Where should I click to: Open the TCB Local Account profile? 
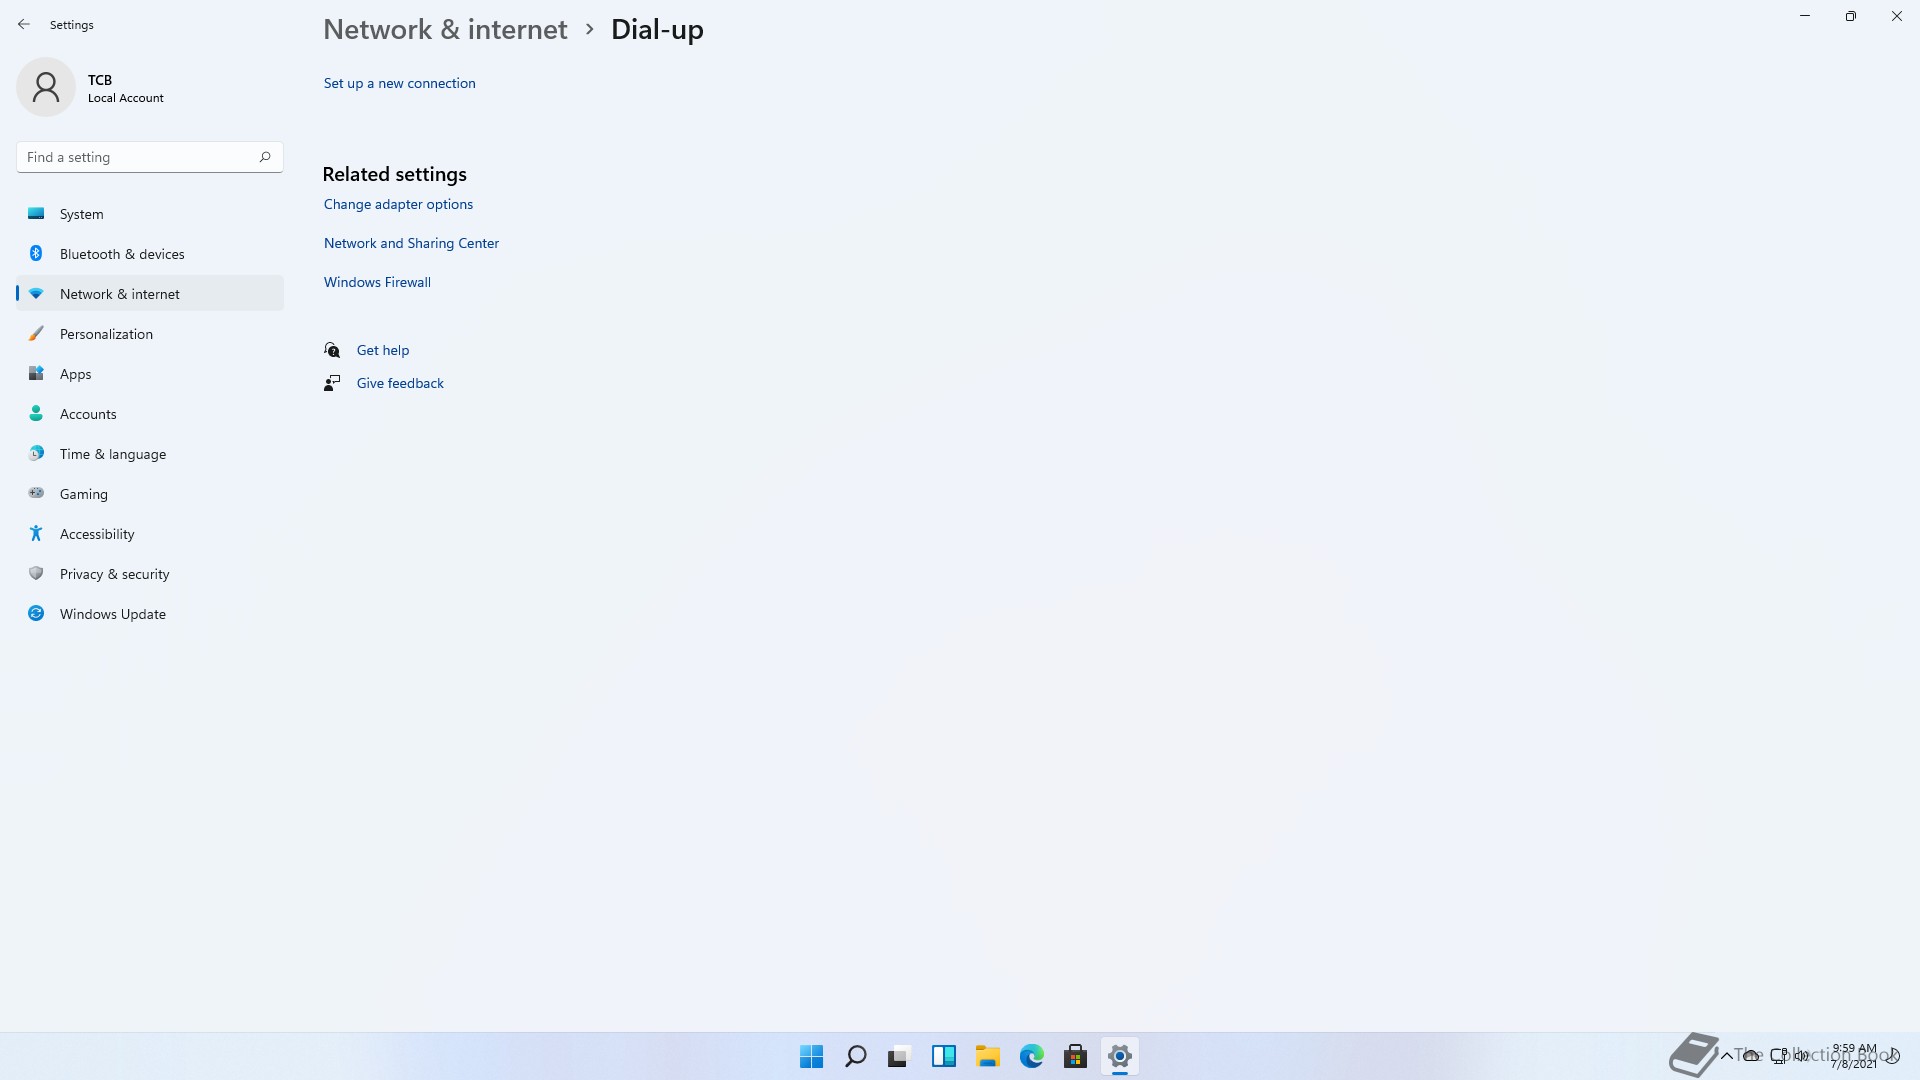point(90,88)
